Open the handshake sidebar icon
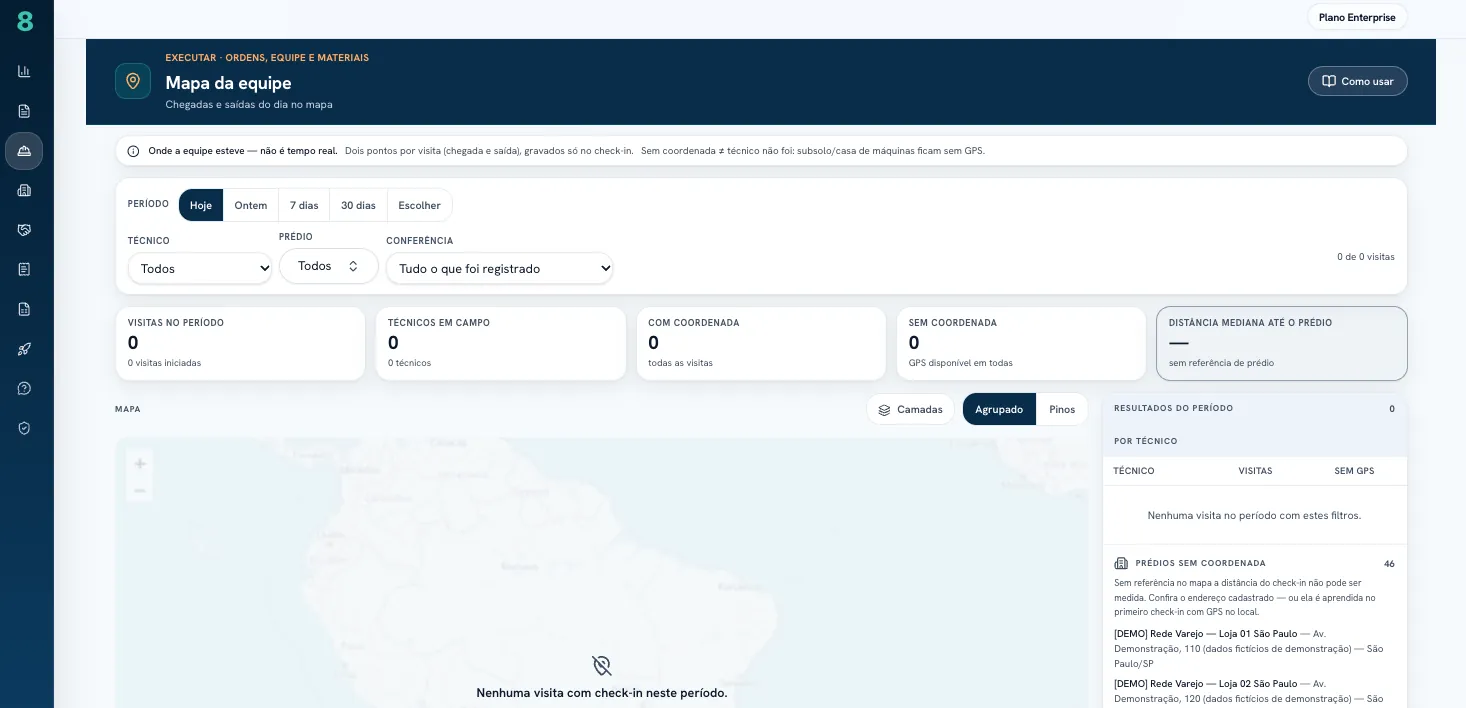The image size is (1466, 708). pyautogui.click(x=24, y=230)
